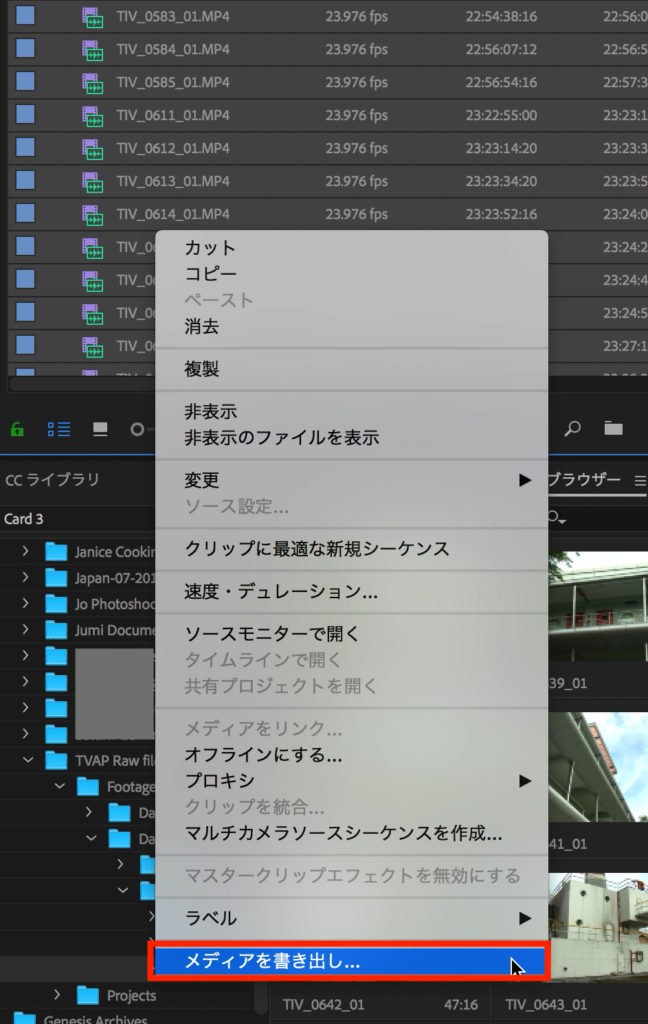
Task: Switch to list view icon
Action: (x=59, y=429)
